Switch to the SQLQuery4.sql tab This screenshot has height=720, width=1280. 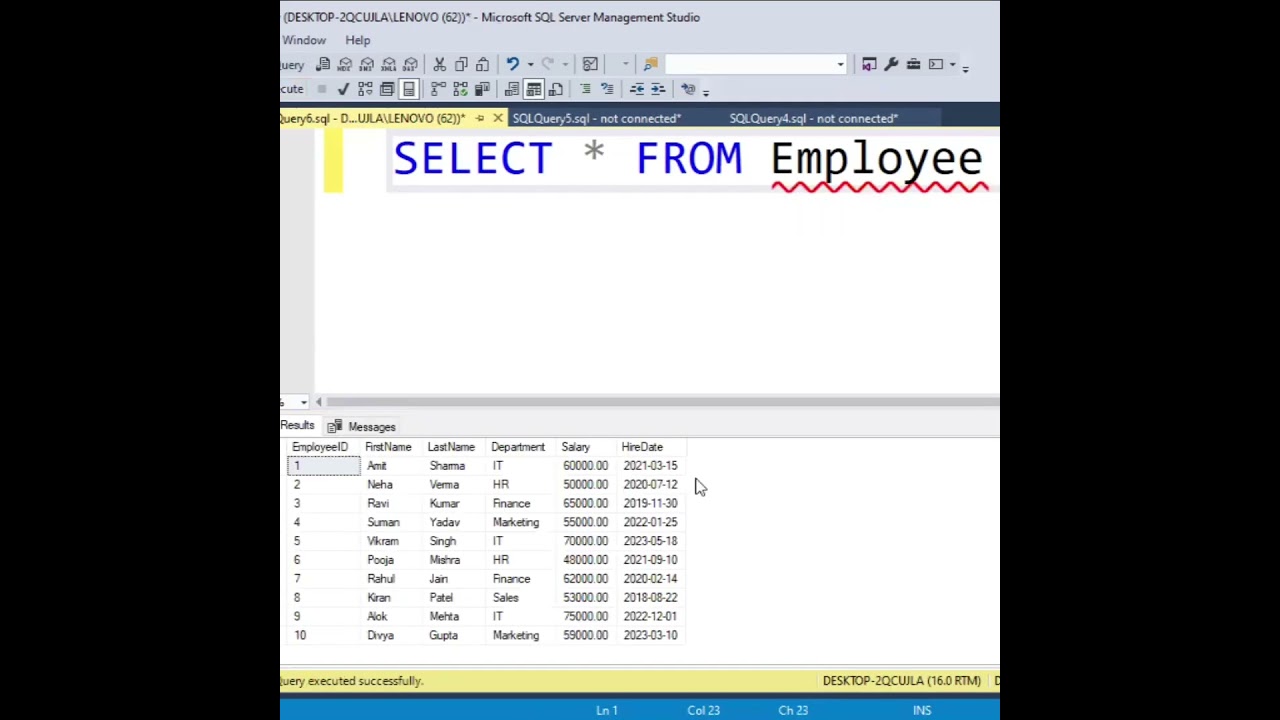coord(813,118)
